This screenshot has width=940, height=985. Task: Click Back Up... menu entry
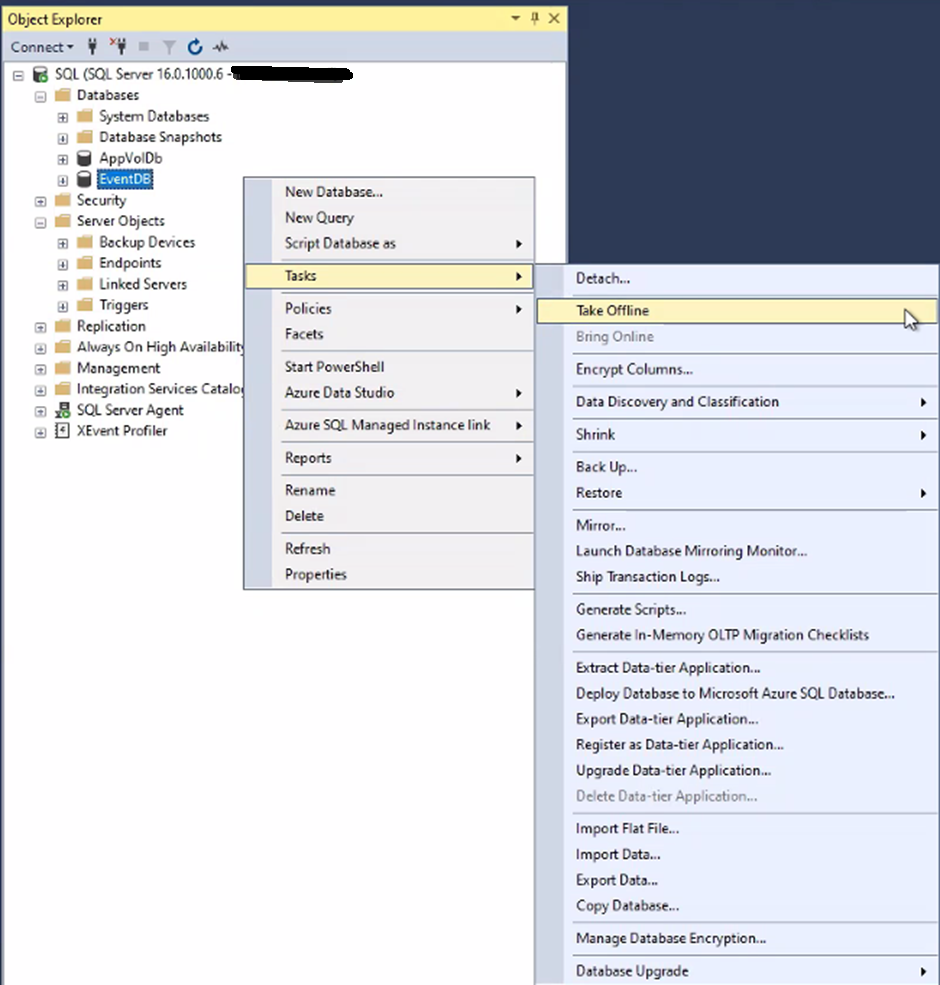coord(606,467)
